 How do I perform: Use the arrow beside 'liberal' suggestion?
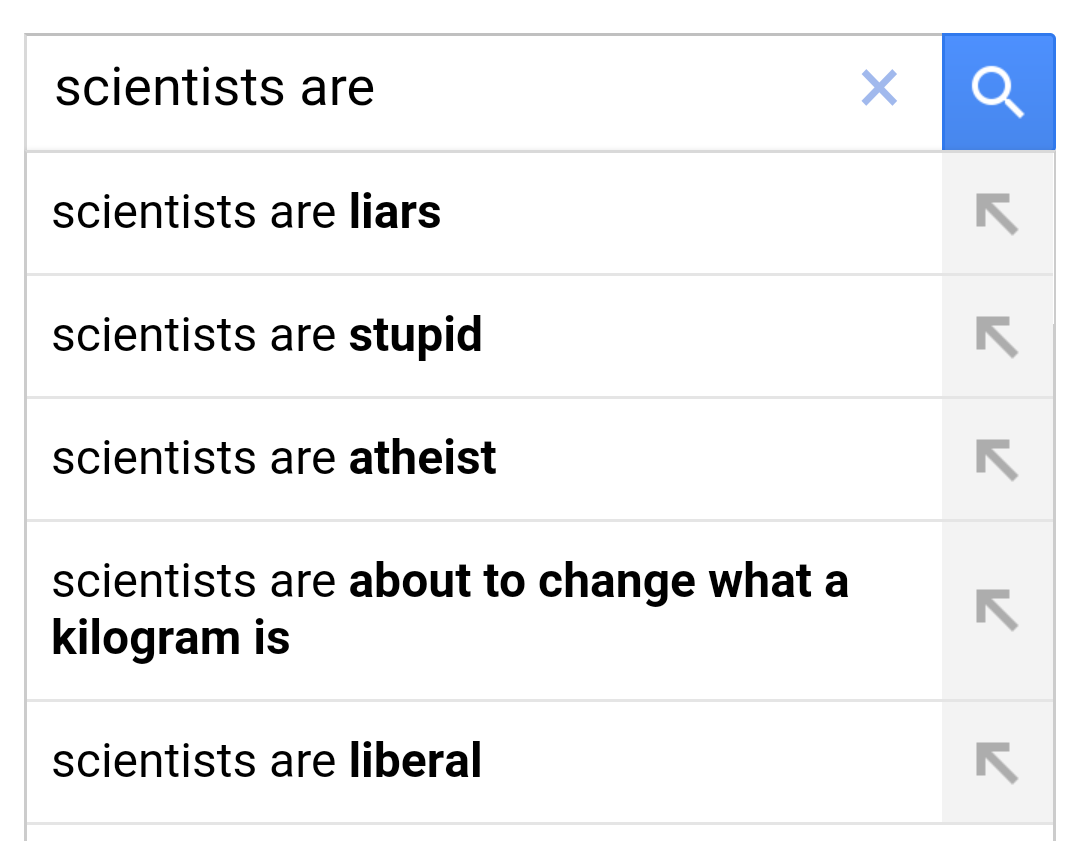click(997, 763)
